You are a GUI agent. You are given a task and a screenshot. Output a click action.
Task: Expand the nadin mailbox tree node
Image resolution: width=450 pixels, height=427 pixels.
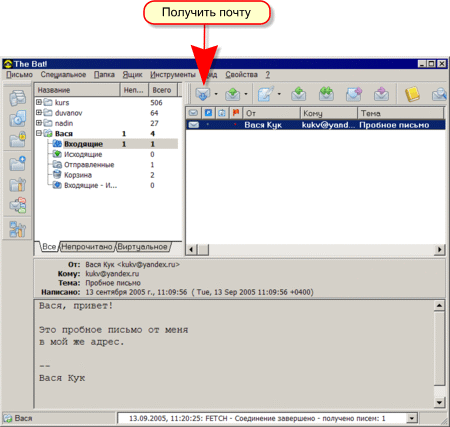click(x=39, y=123)
